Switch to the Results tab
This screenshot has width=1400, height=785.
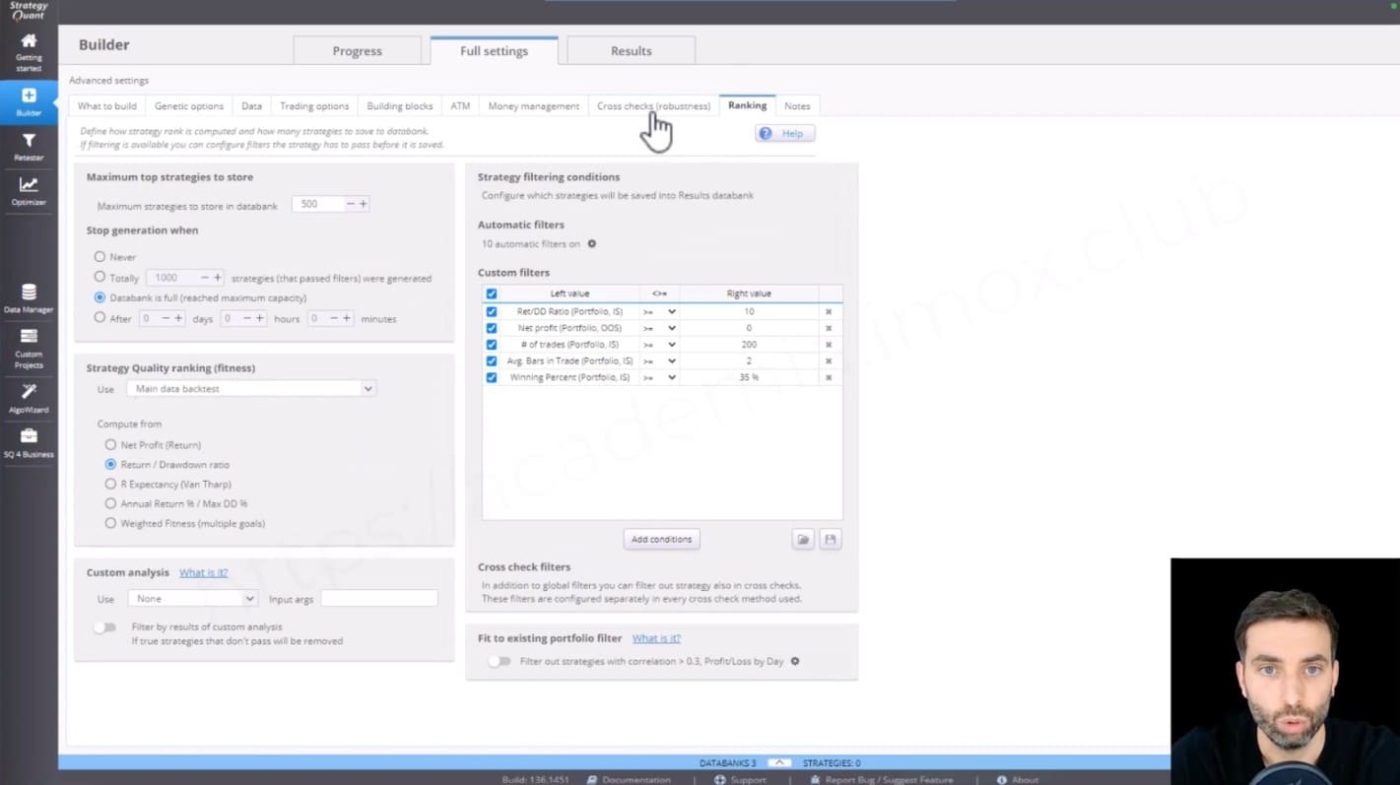[x=631, y=51]
